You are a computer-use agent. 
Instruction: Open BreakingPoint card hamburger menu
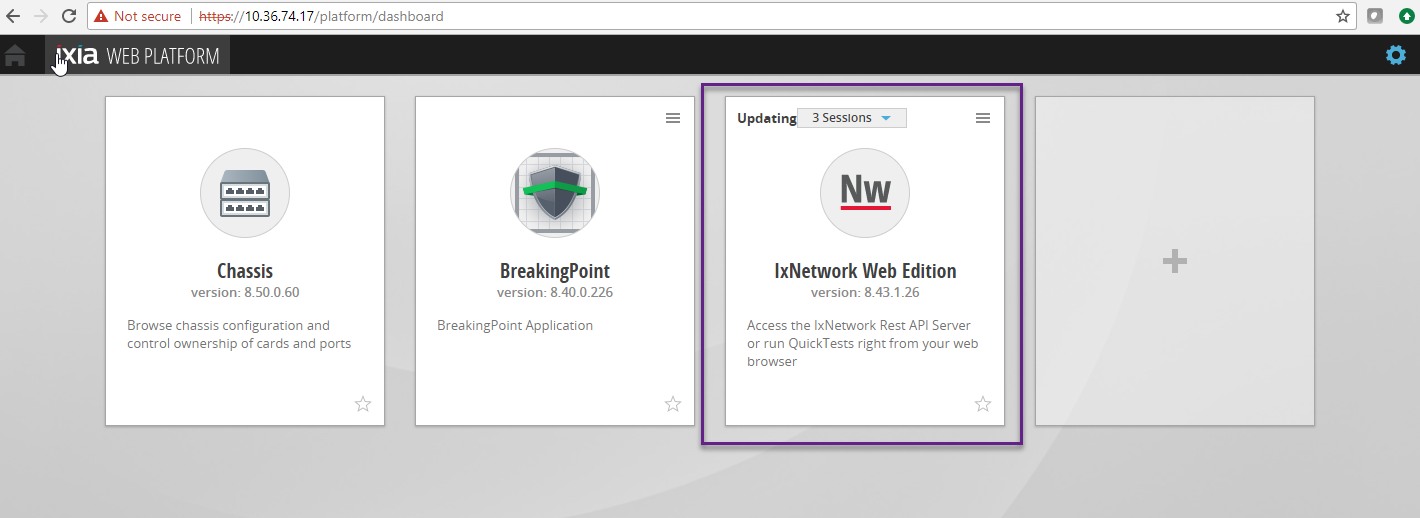pyautogui.click(x=673, y=118)
